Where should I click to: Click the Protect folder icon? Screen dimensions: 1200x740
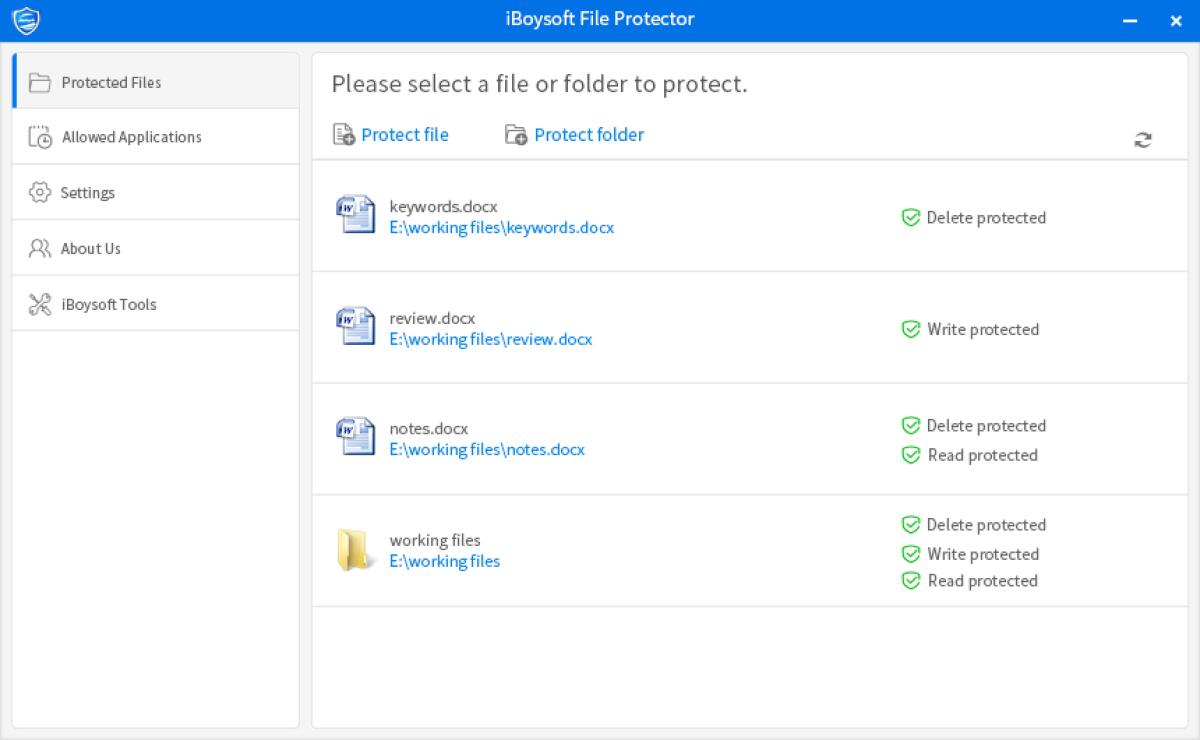click(516, 134)
